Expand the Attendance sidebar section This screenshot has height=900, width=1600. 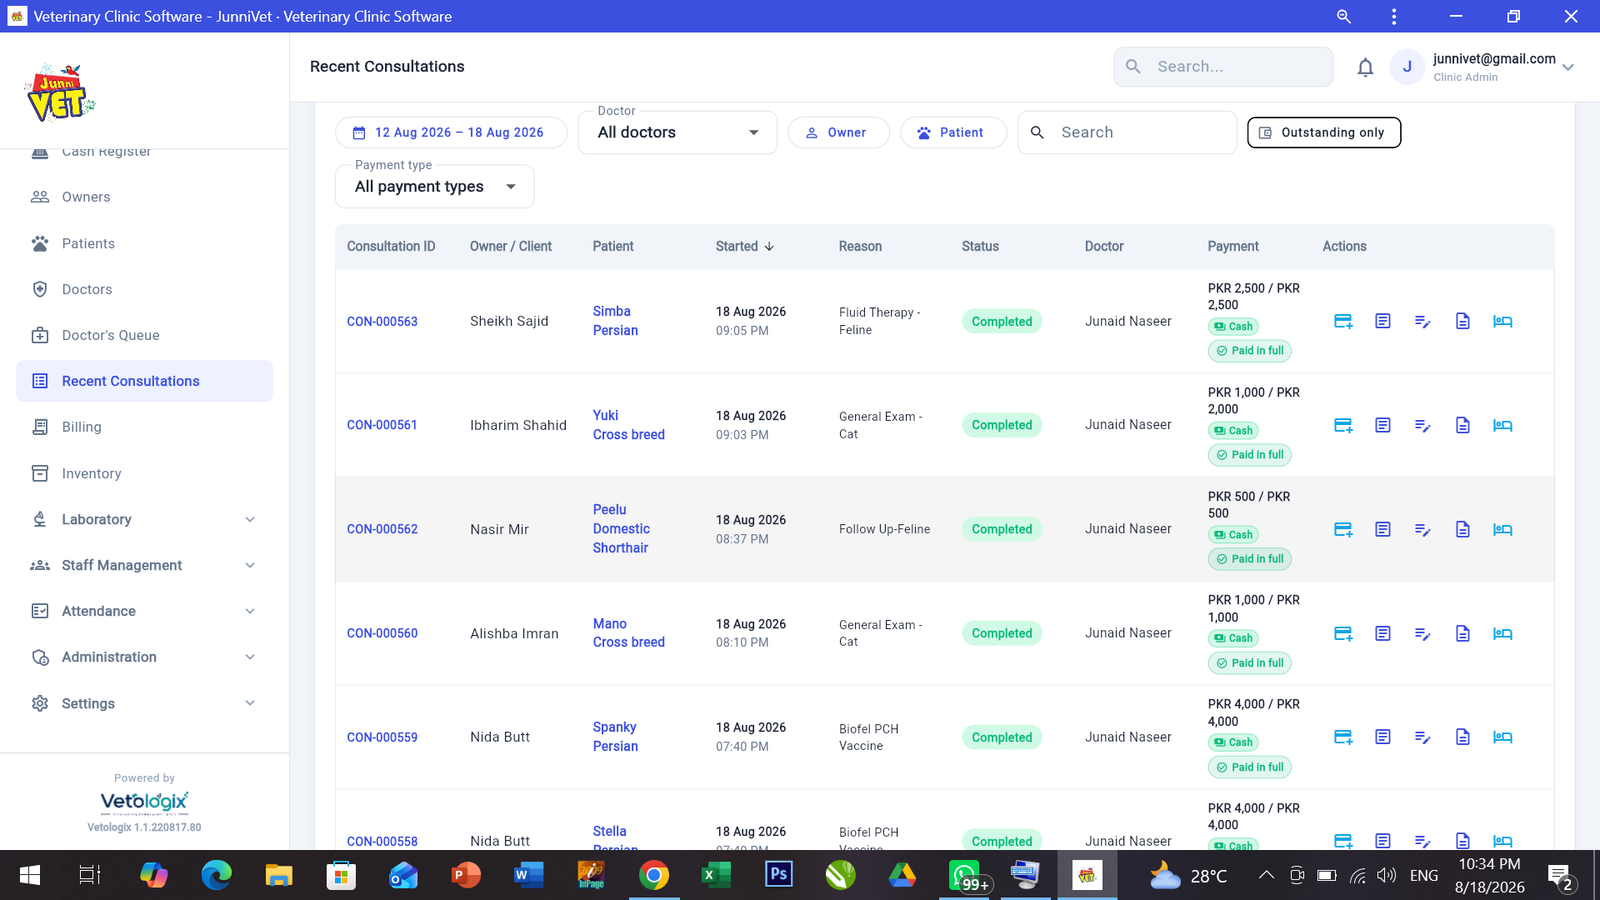[144, 611]
